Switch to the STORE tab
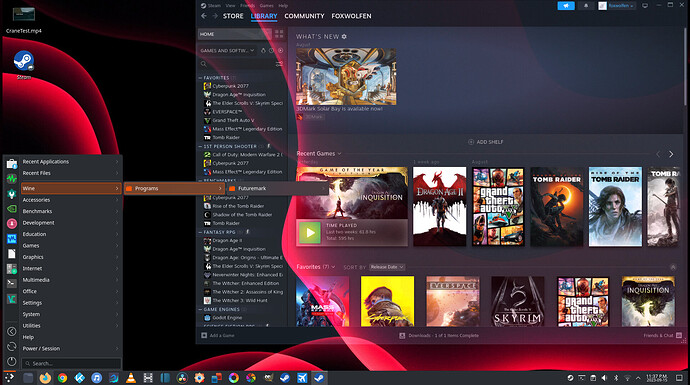This screenshot has height=385, width=690. 233,16
